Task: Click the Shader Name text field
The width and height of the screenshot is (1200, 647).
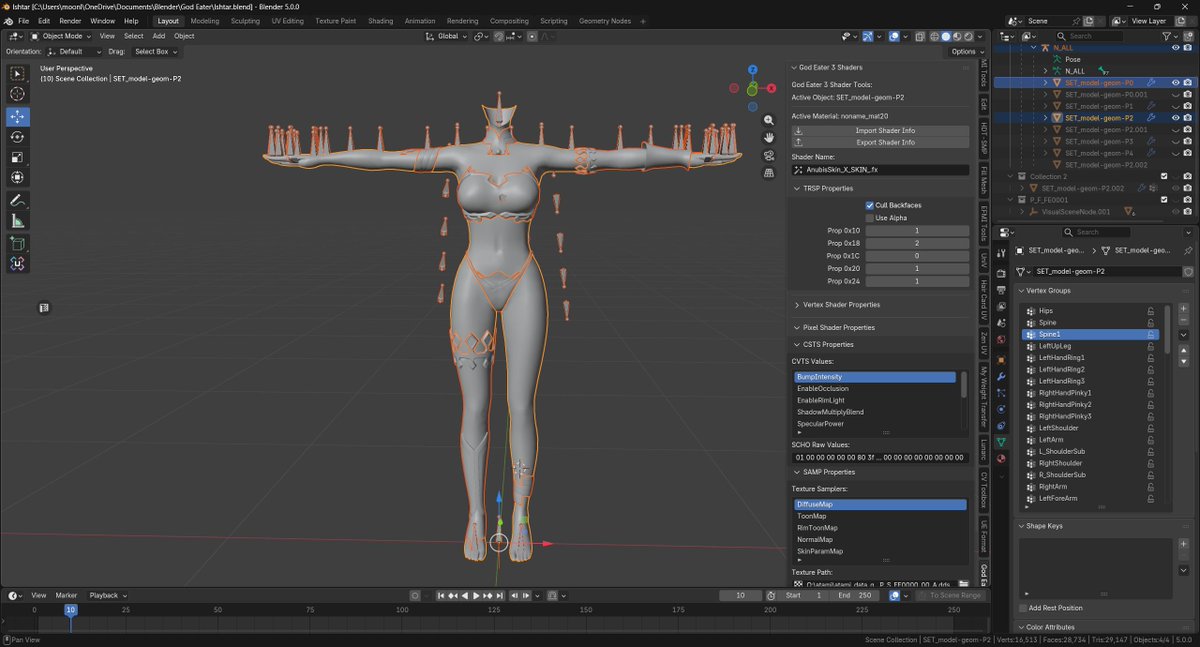Action: point(880,170)
